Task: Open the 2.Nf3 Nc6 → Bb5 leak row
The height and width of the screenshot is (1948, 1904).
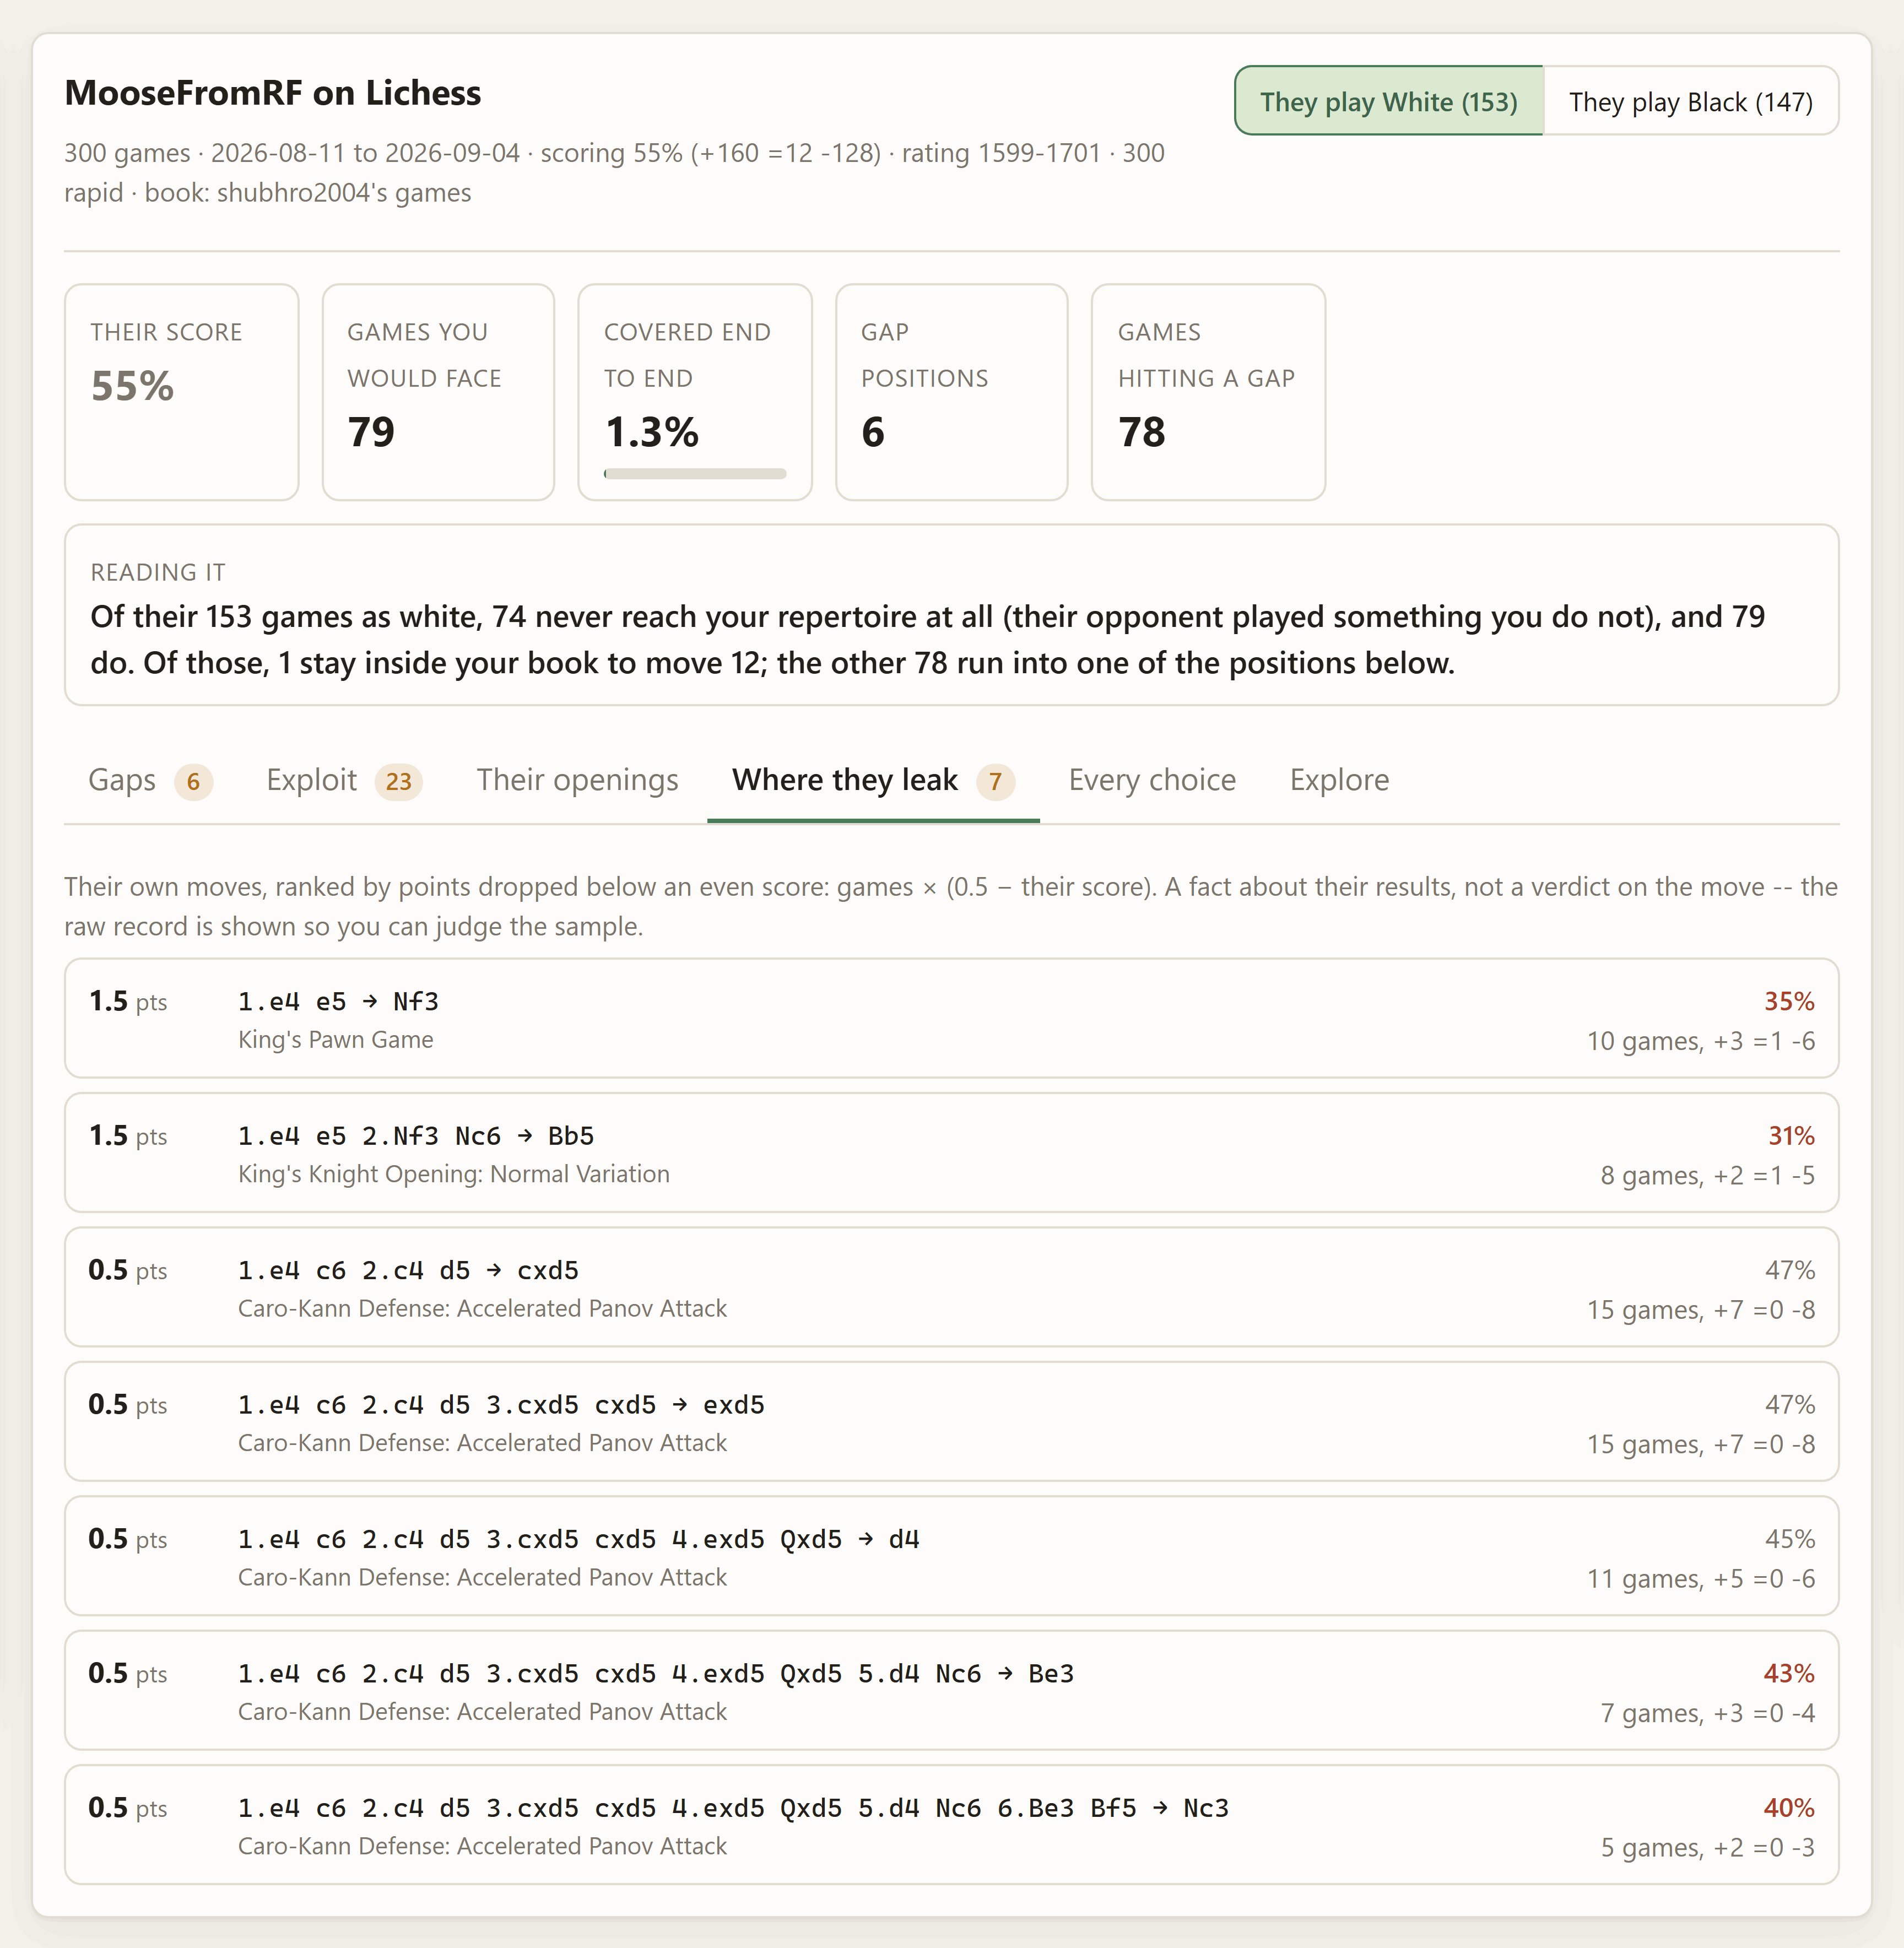Action: [951, 1152]
